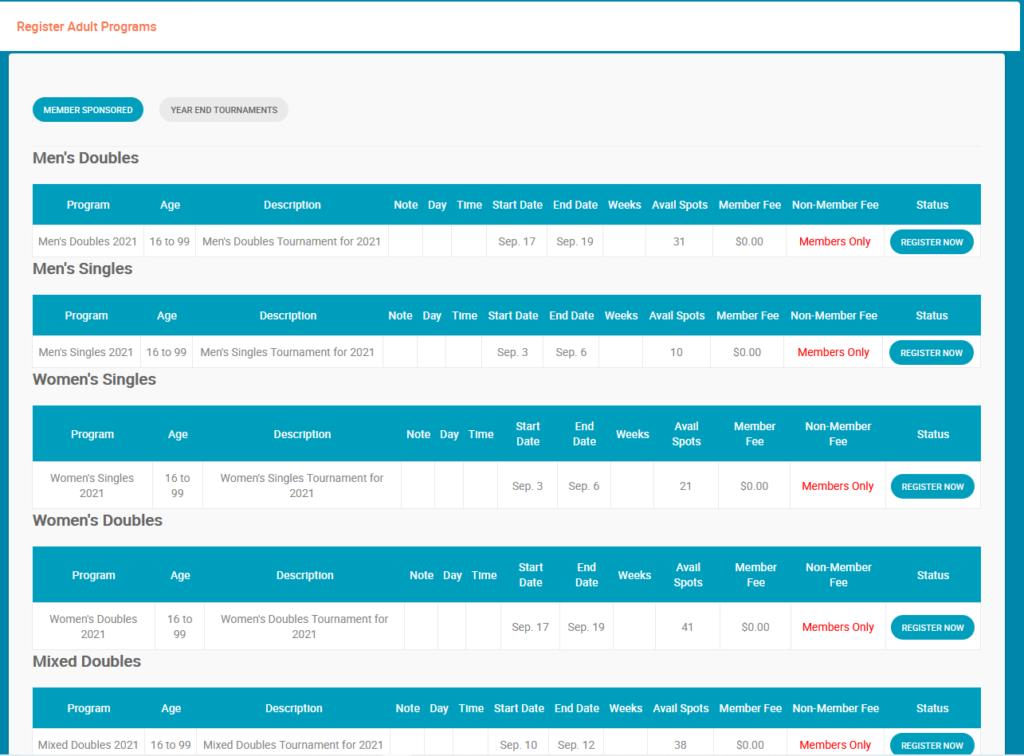Image resolution: width=1024 pixels, height=756 pixels.
Task: Click 'Men's Doubles Tournament for 2021' description
Action: [x=291, y=242]
